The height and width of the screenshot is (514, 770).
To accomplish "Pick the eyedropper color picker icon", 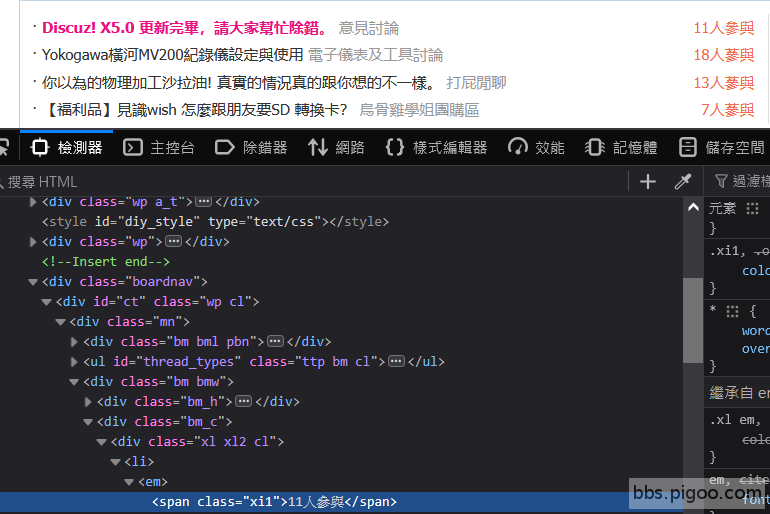I will pos(683,182).
